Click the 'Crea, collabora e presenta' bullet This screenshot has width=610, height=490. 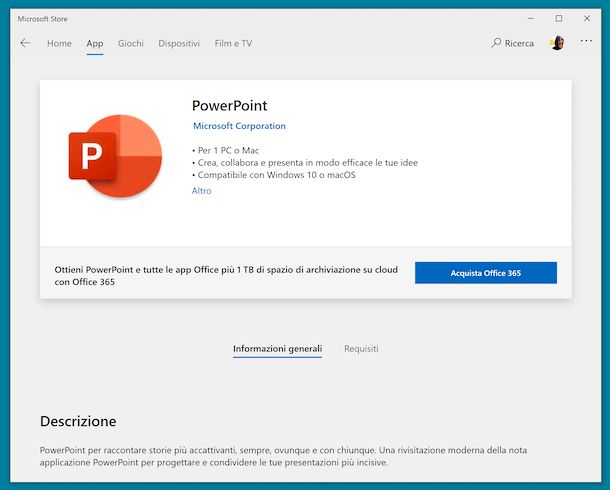(305, 163)
